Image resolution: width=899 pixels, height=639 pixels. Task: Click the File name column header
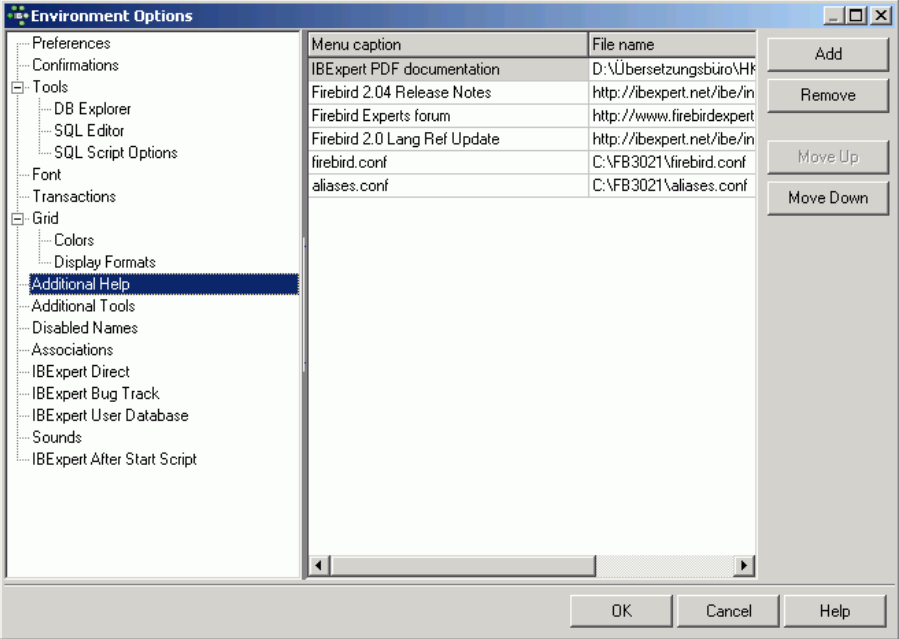coord(671,45)
